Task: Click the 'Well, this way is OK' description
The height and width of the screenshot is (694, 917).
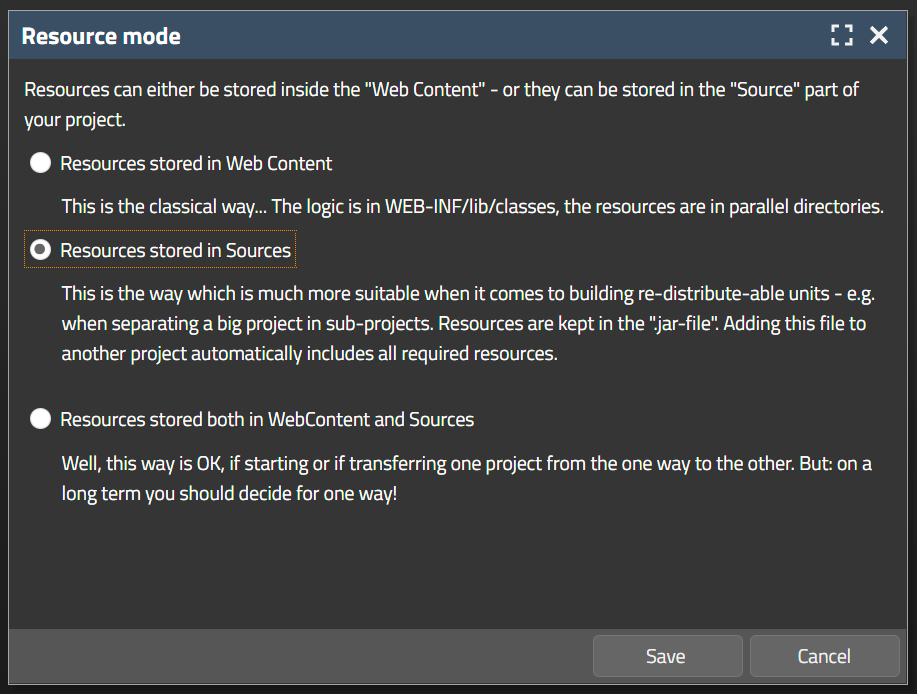Action: coord(465,464)
